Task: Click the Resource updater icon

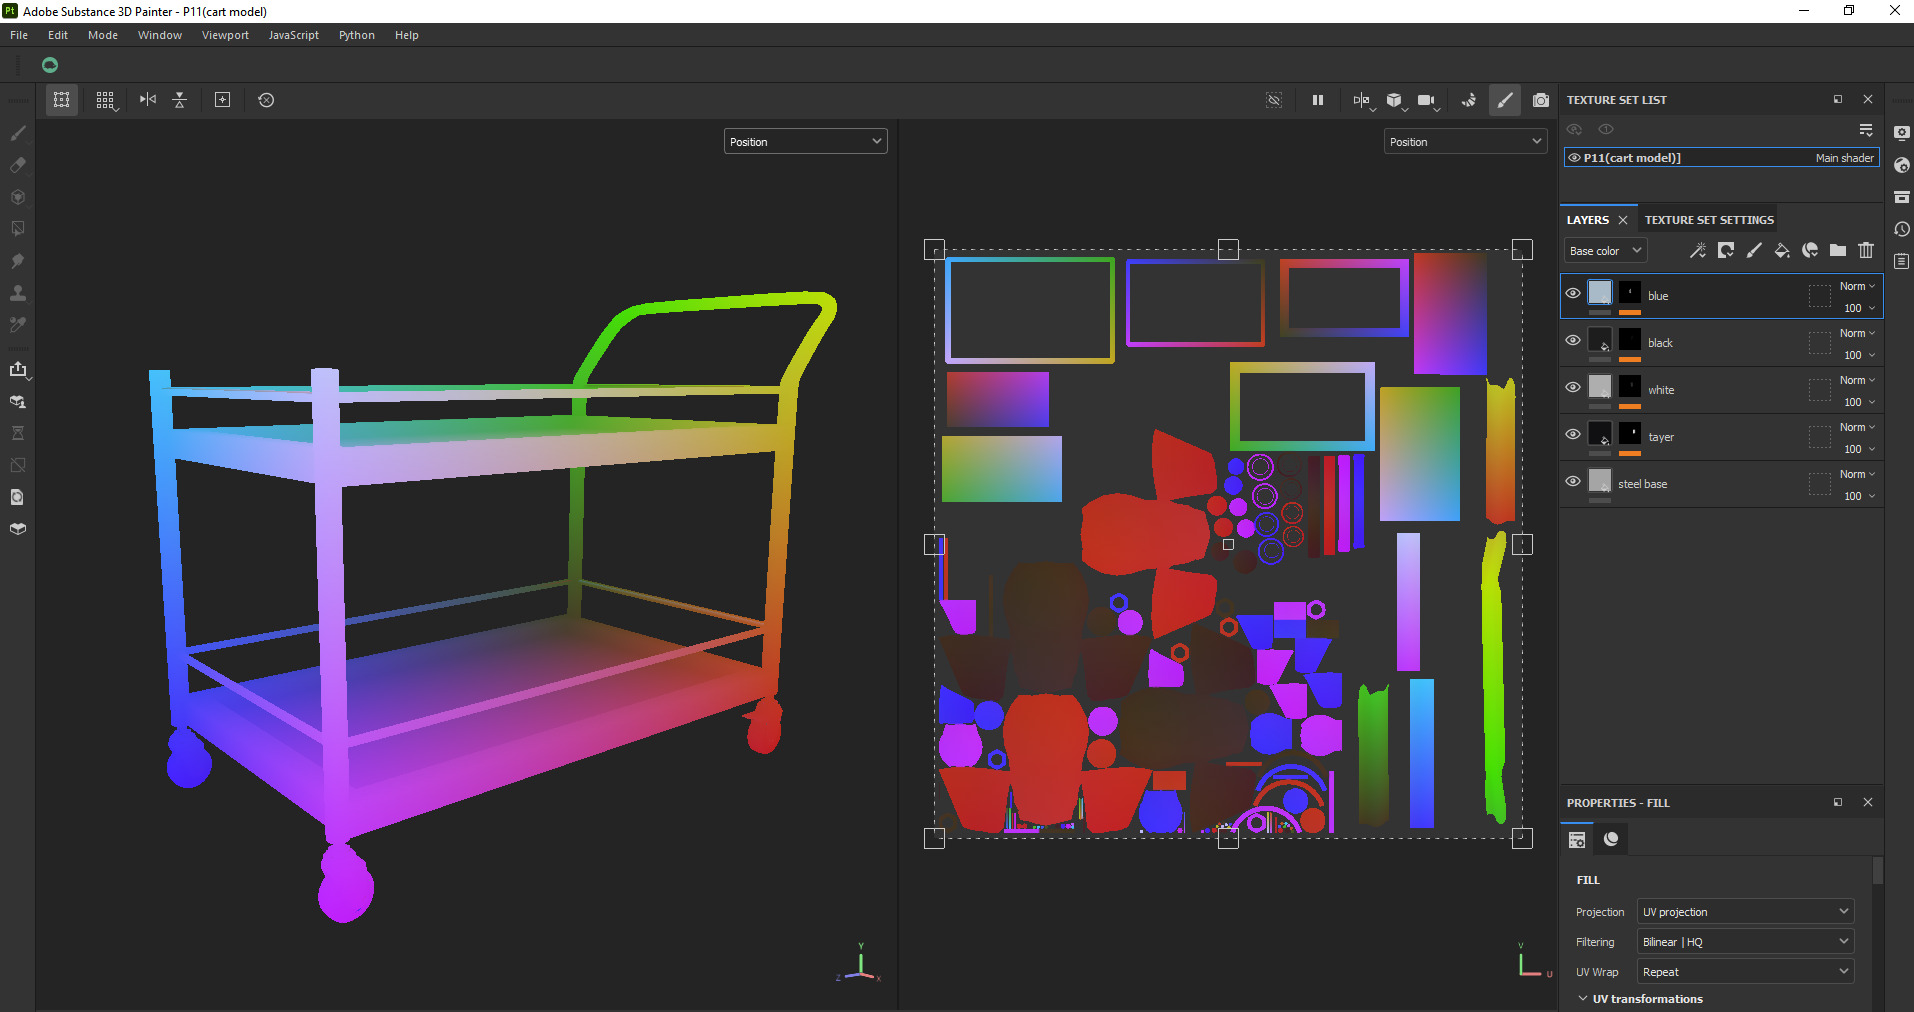Action: click(x=18, y=497)
